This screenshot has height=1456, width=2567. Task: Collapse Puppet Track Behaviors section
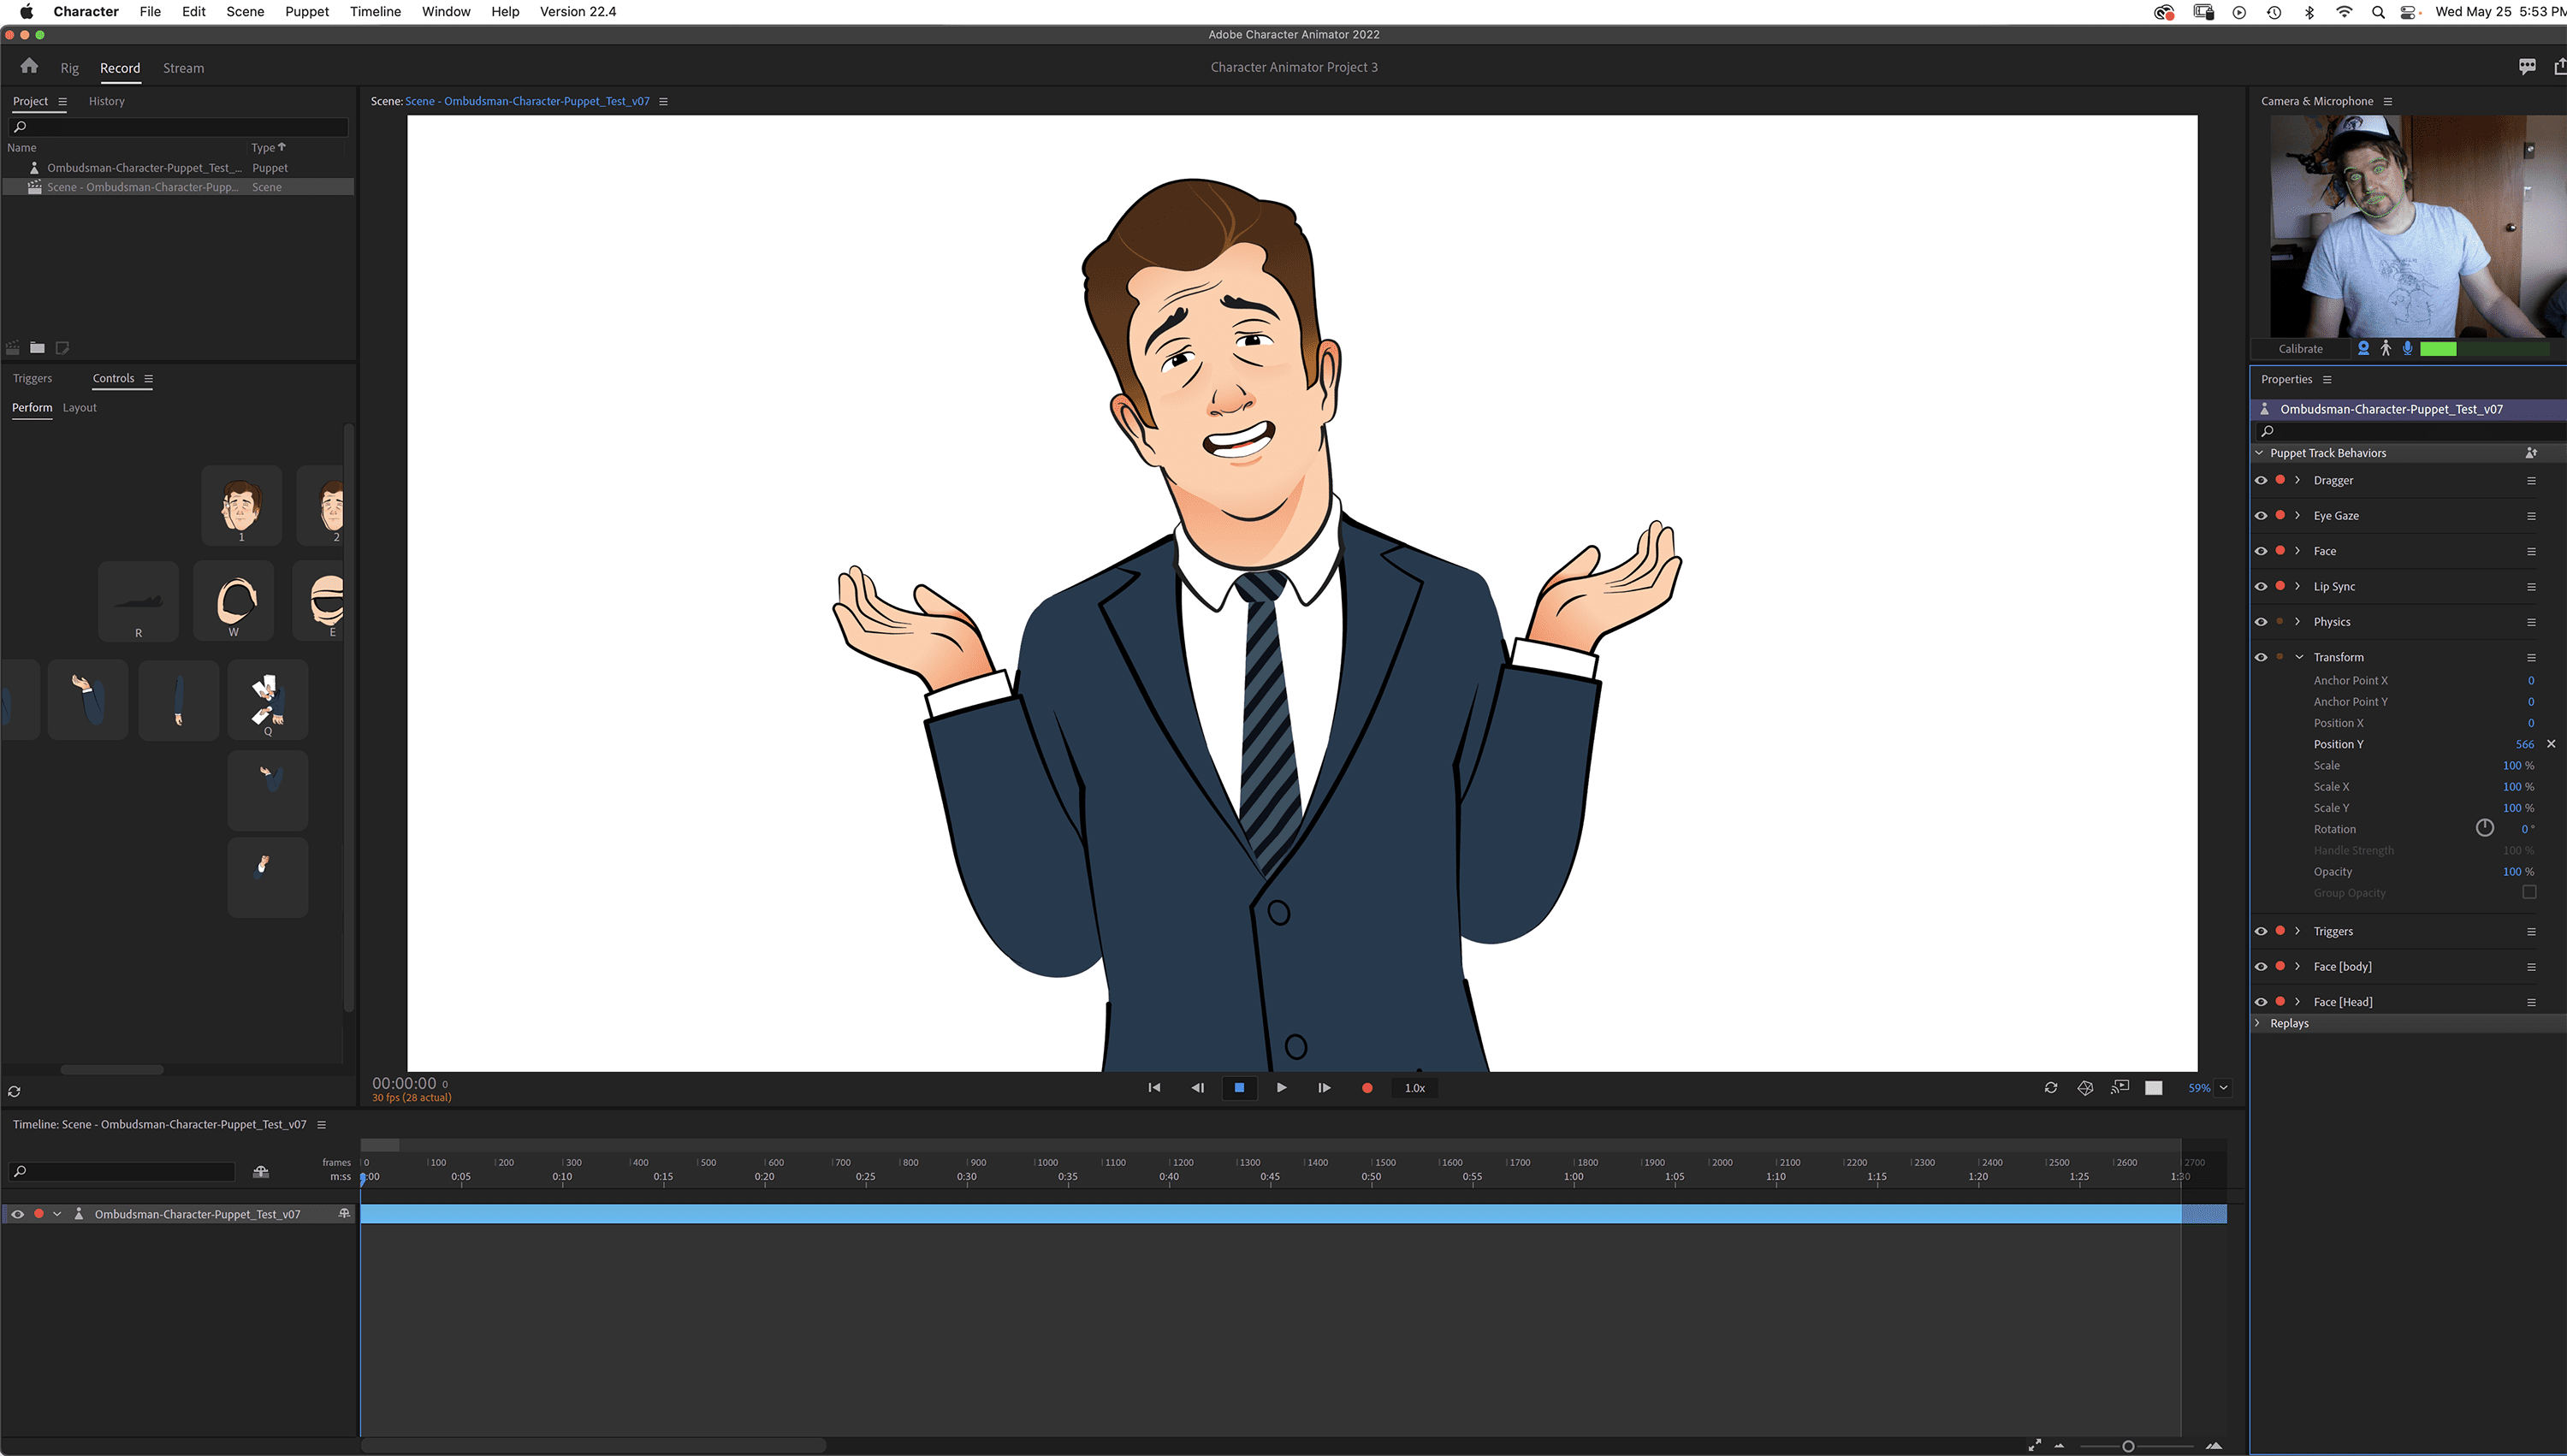click(2259, 453)
